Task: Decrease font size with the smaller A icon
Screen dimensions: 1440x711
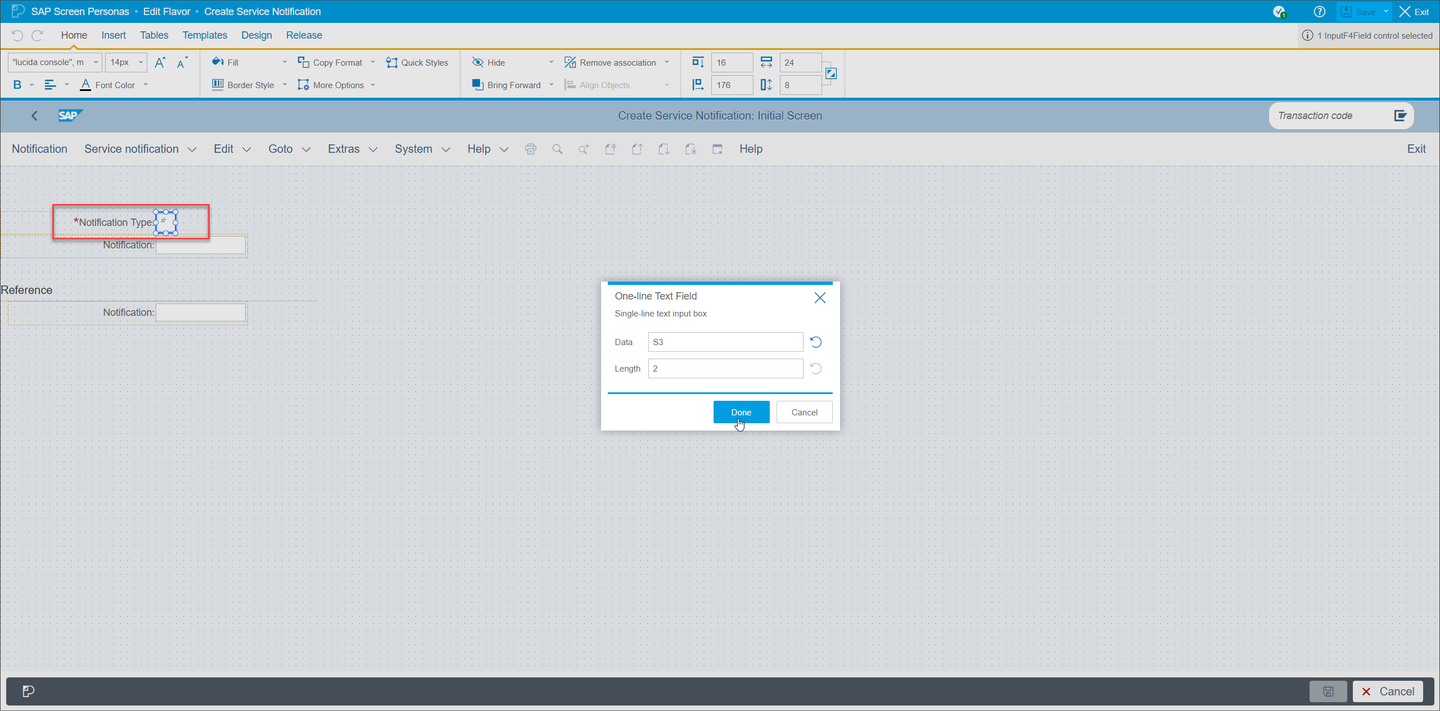Action: point(182,62)
